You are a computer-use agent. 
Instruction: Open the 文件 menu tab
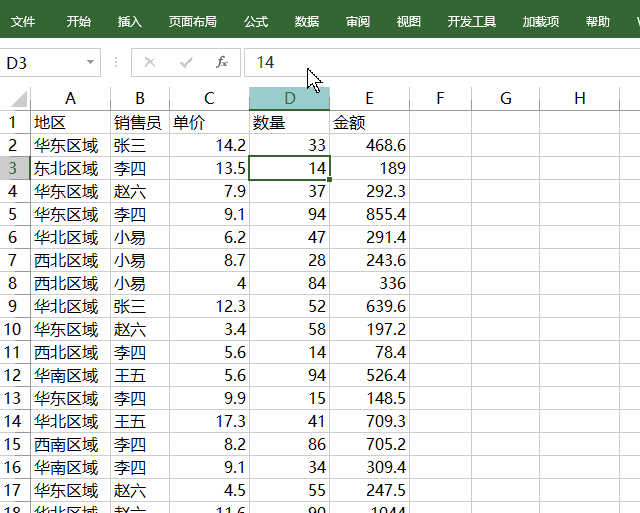coord(23,21)
